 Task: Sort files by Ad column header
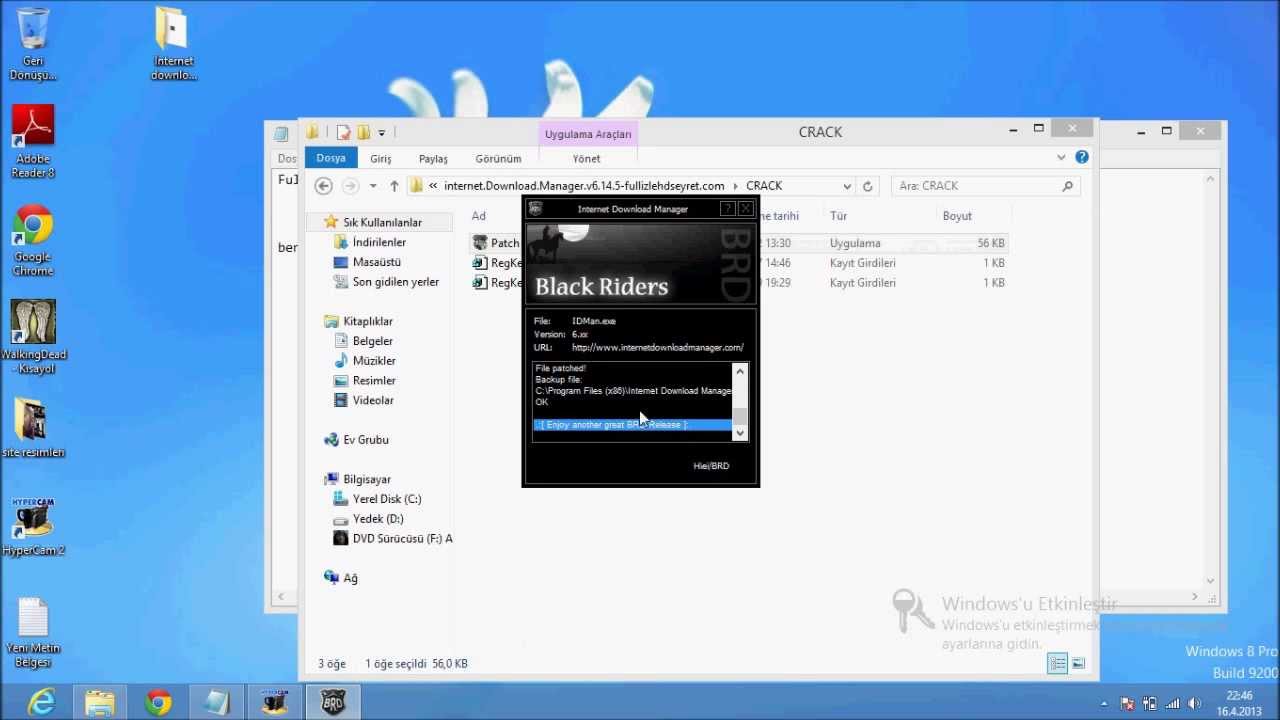[x=479, y=216]
